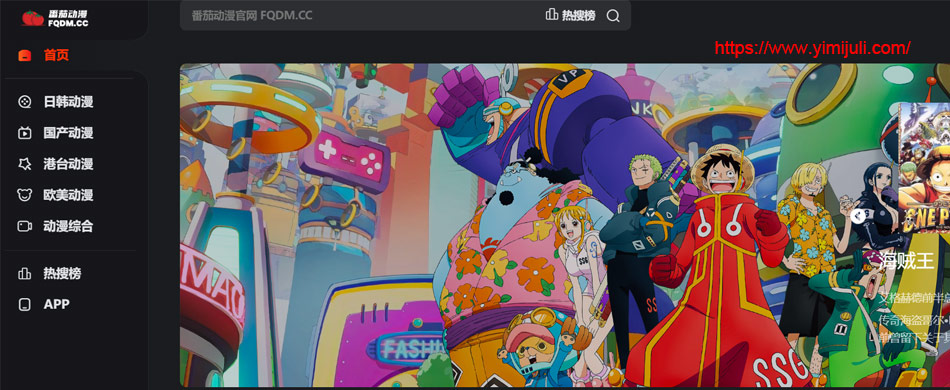The width and height of the screenshot is (950, 390).
Task: Select the red home icon beside 首页
Action: (25, 56)
